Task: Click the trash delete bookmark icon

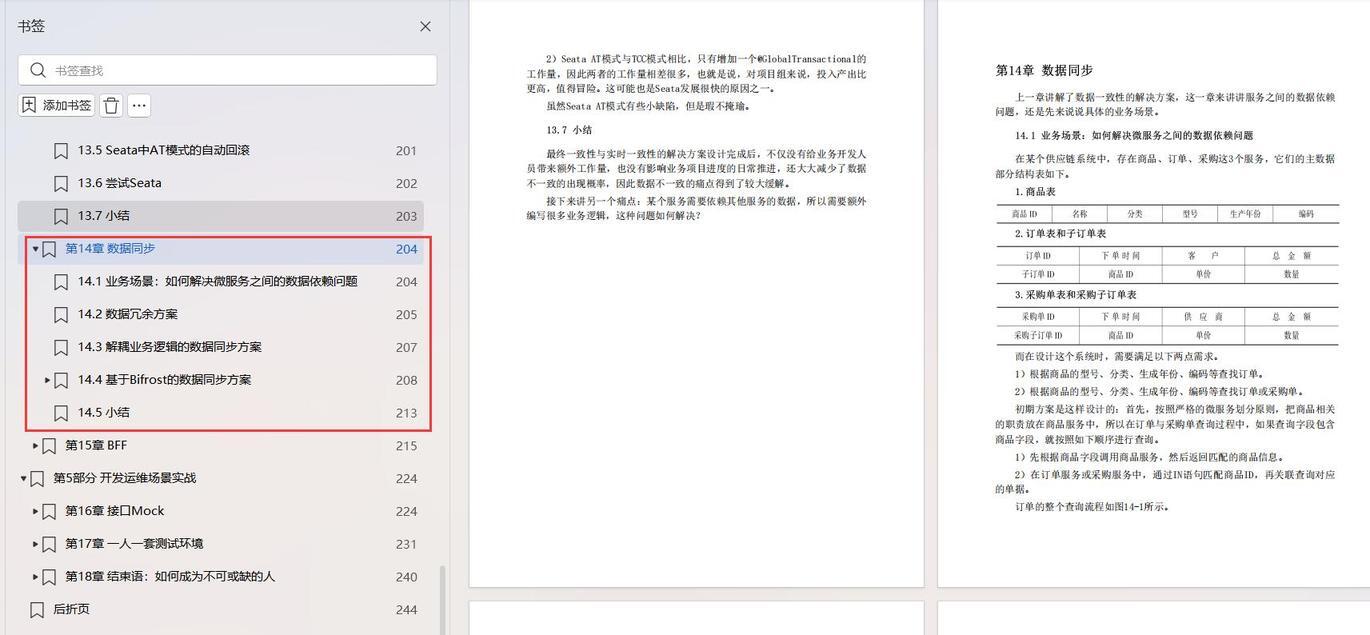Action: click(111, 105)
